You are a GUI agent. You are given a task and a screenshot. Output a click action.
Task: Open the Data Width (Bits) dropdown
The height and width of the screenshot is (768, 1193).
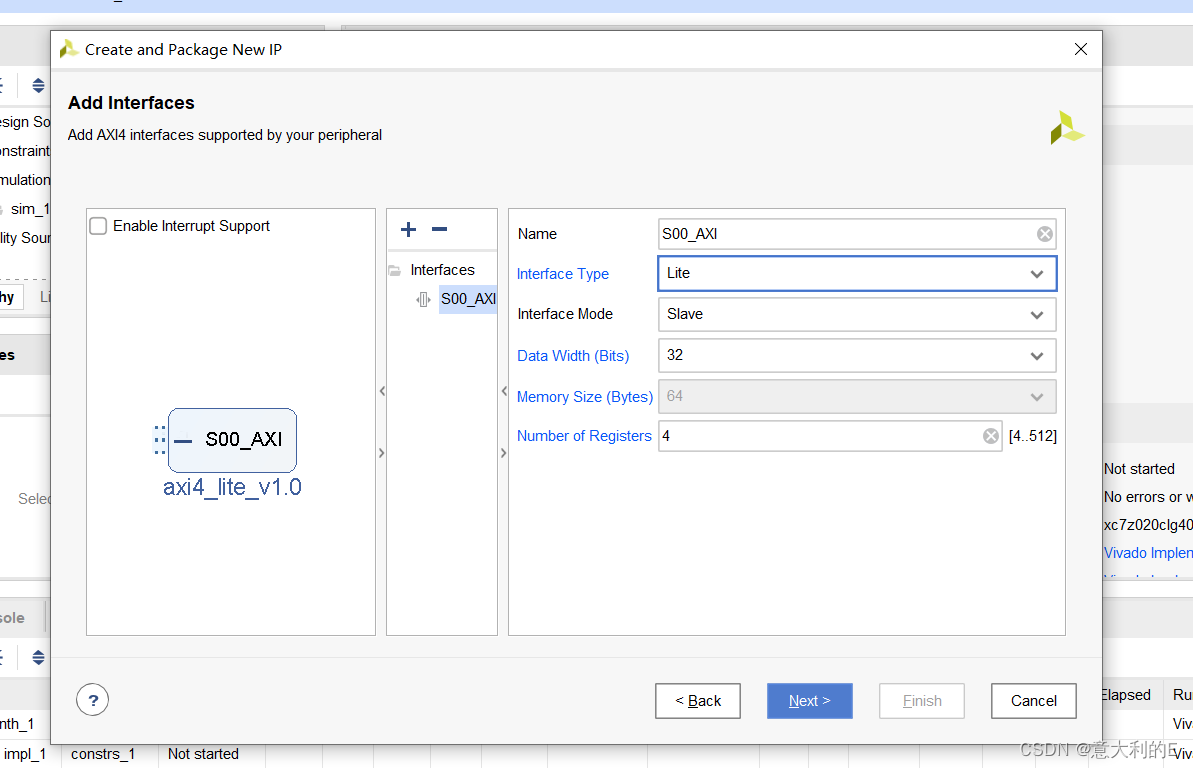(x=857, y=355)
